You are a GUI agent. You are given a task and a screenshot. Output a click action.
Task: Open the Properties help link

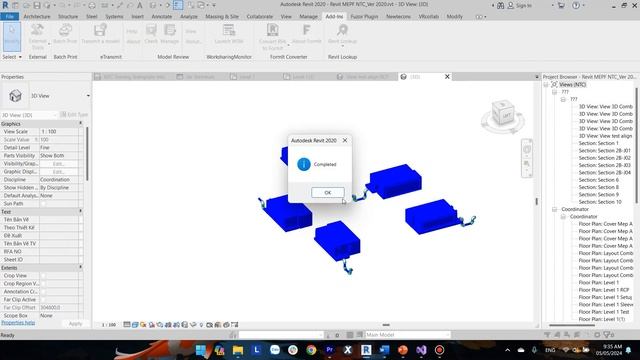click(18, 322)
